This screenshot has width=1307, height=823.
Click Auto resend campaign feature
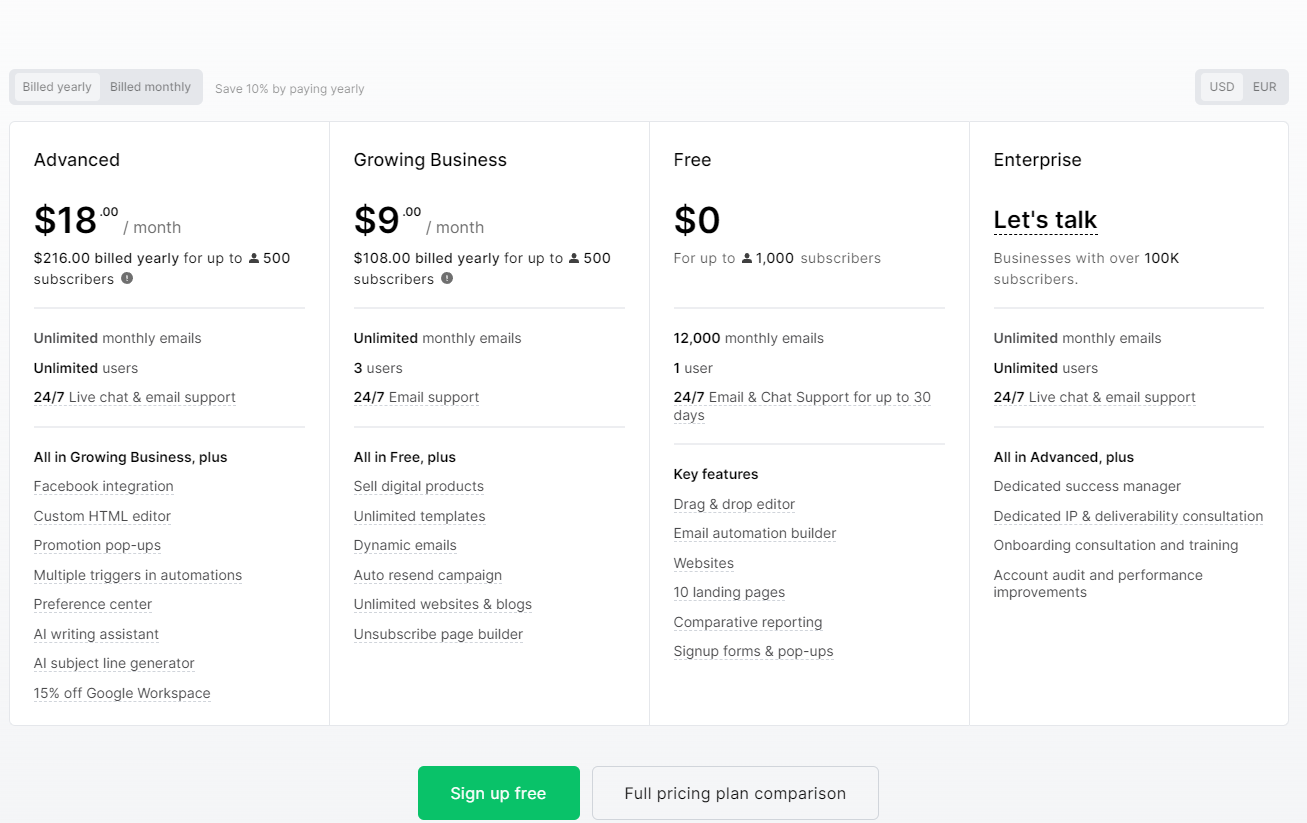[x=428, y=575]
